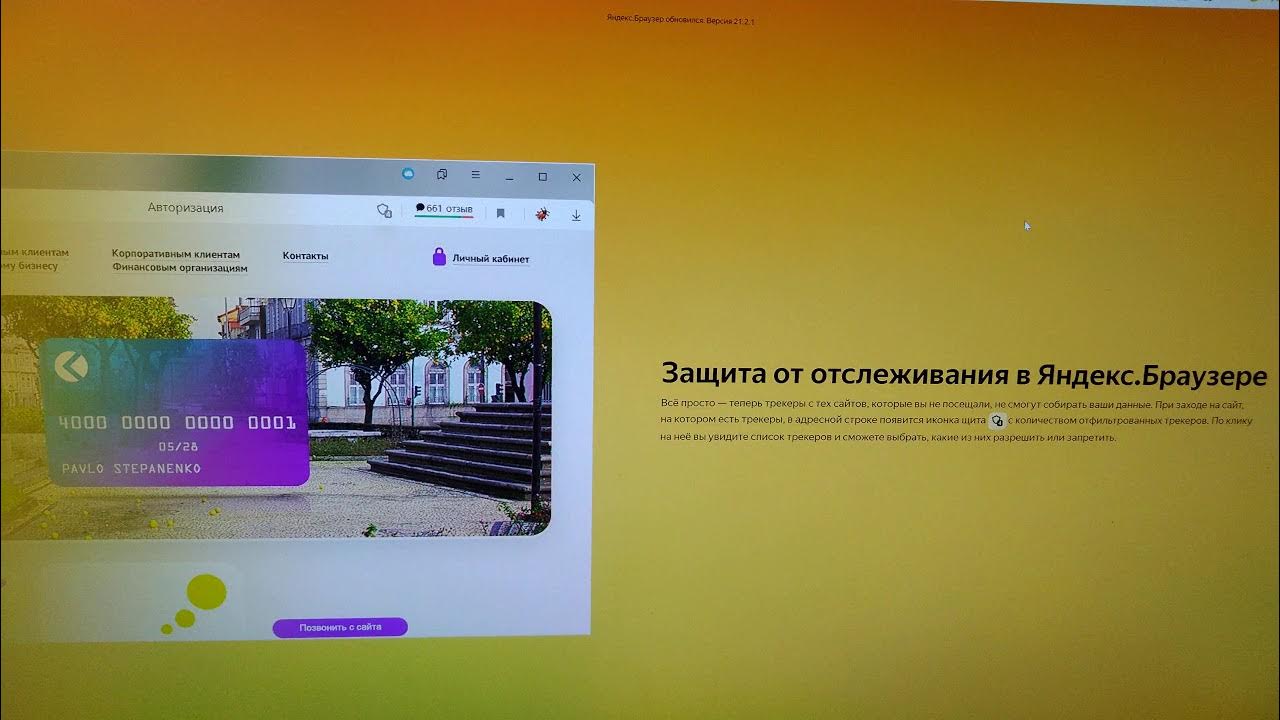Maximize the illustrated browser window
The image size is (1280, 720).
pos(543,177)
